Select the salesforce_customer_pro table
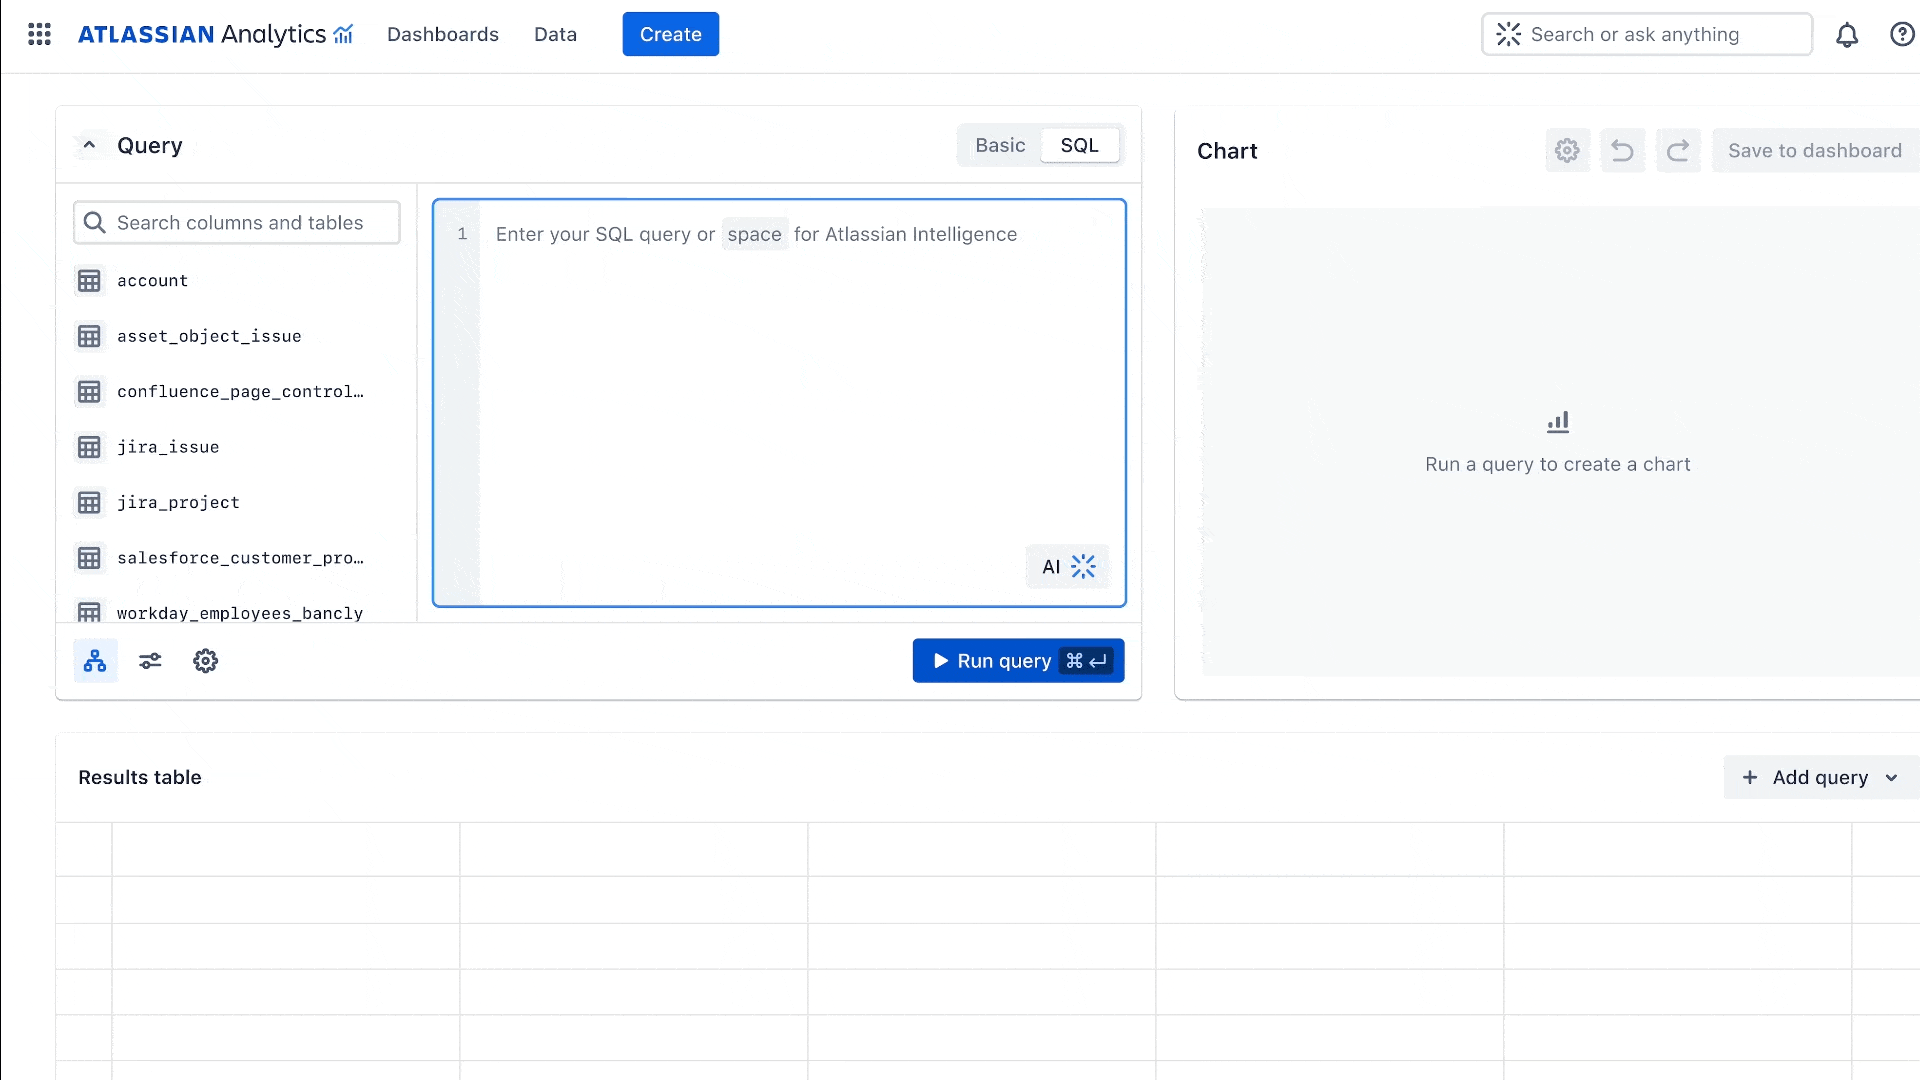Image resolution: width=1920 pixels, height=1080 pixels. pos(240,558)
